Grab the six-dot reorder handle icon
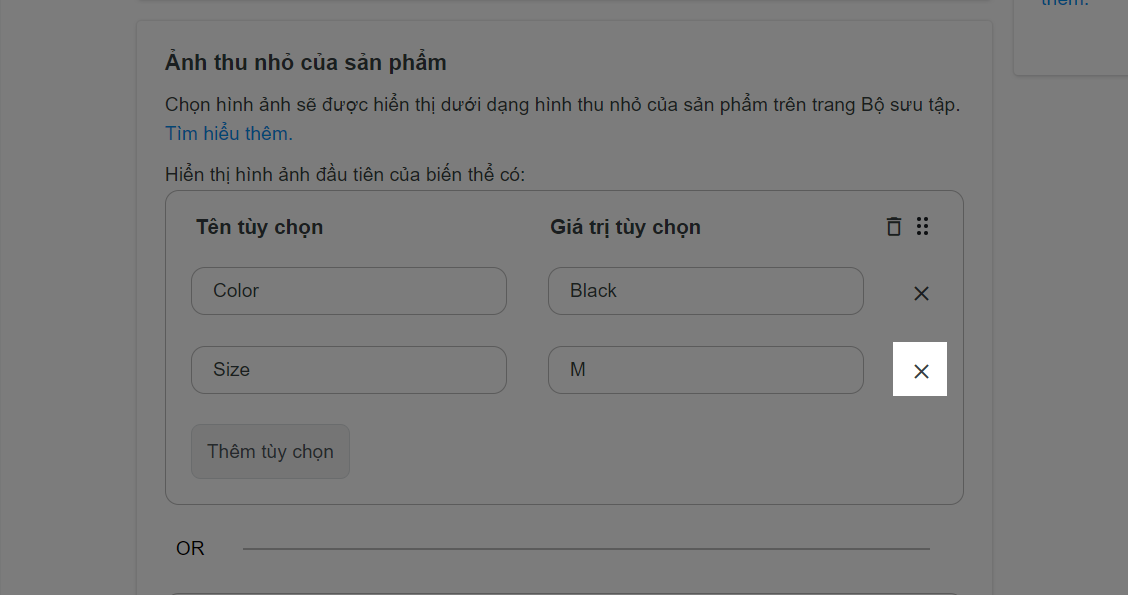 coord(922,227)
